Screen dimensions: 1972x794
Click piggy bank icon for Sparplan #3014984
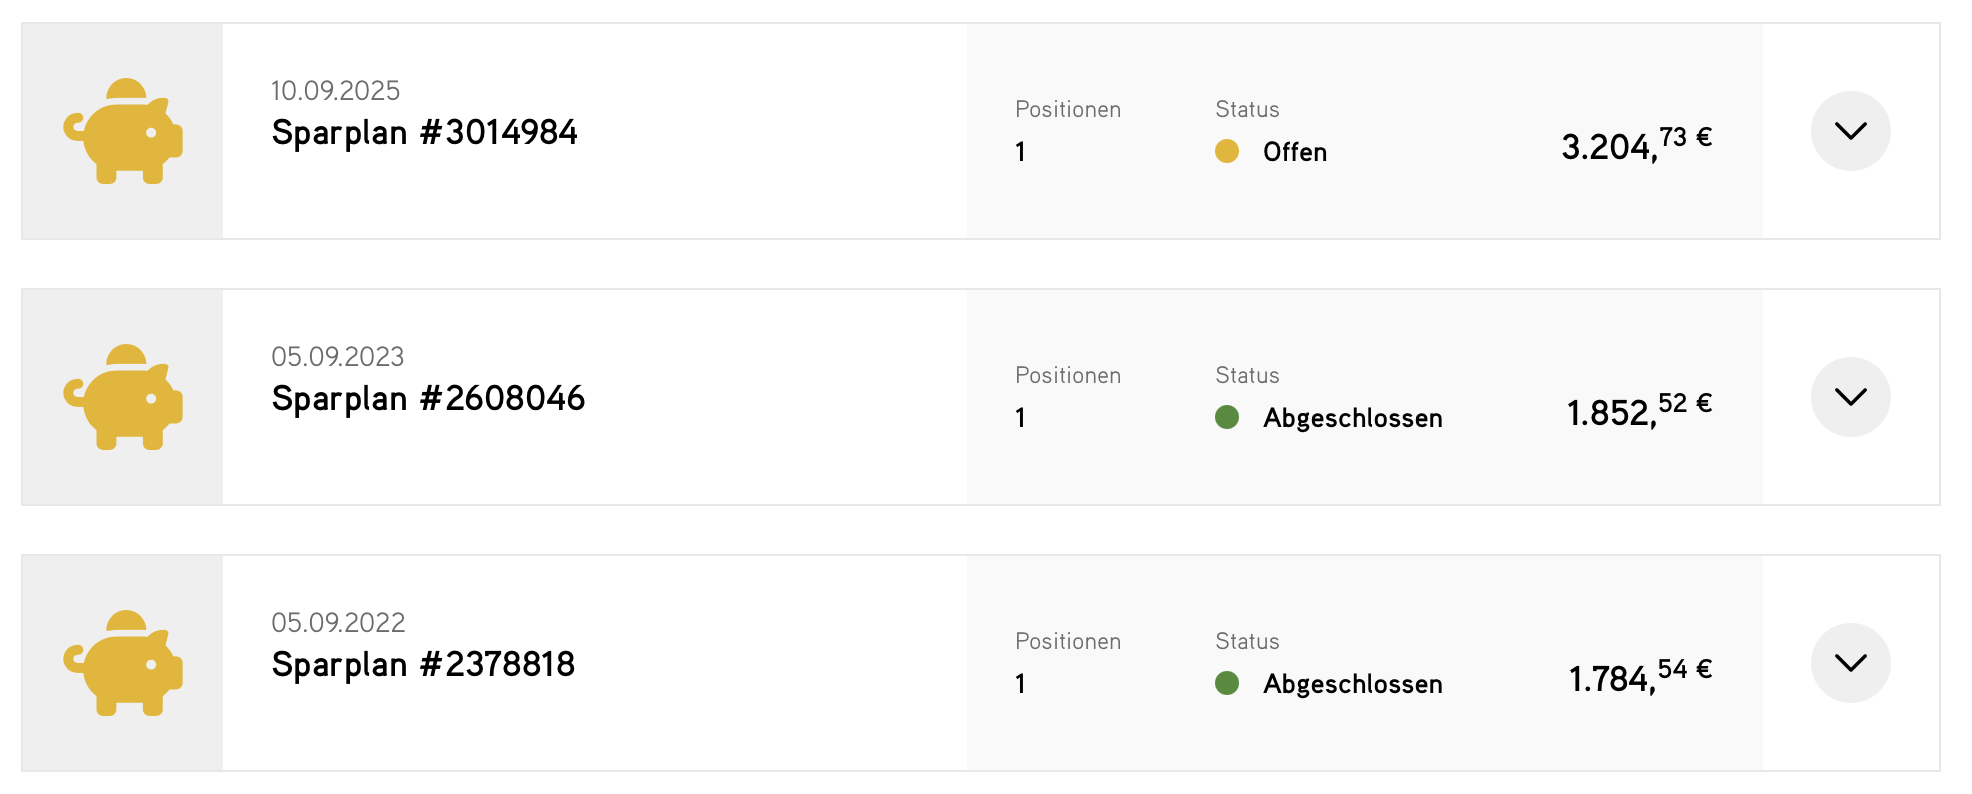123,131
